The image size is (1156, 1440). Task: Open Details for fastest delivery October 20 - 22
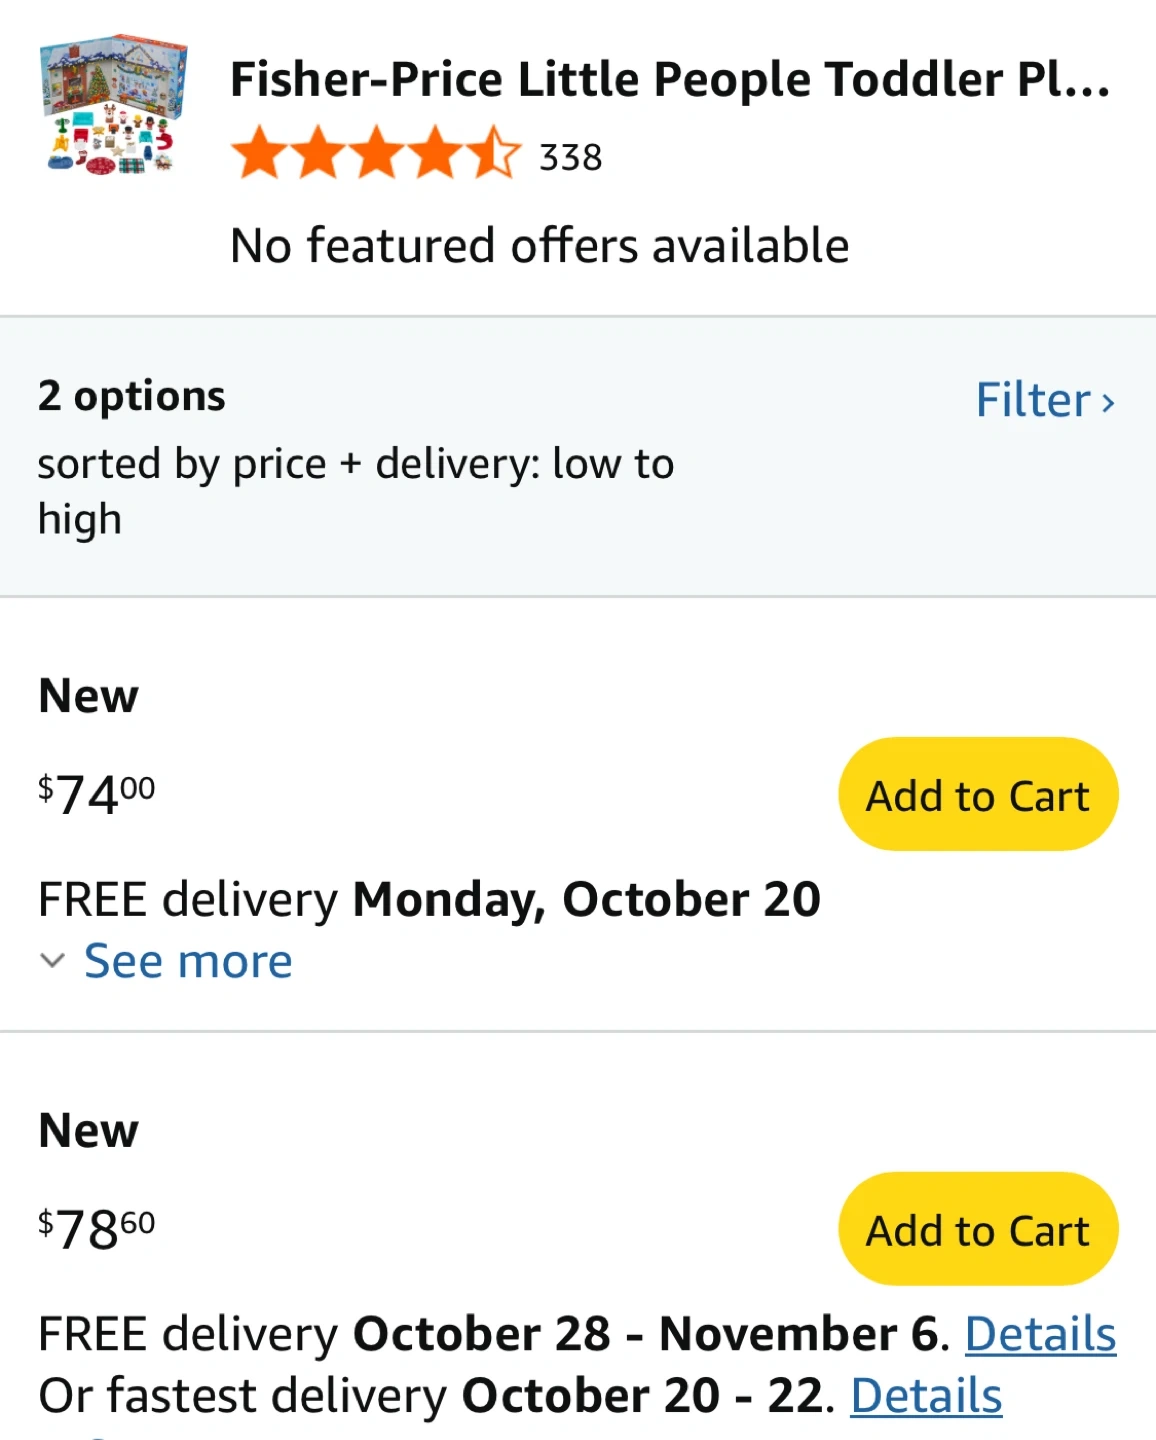tap(926, 1396)
